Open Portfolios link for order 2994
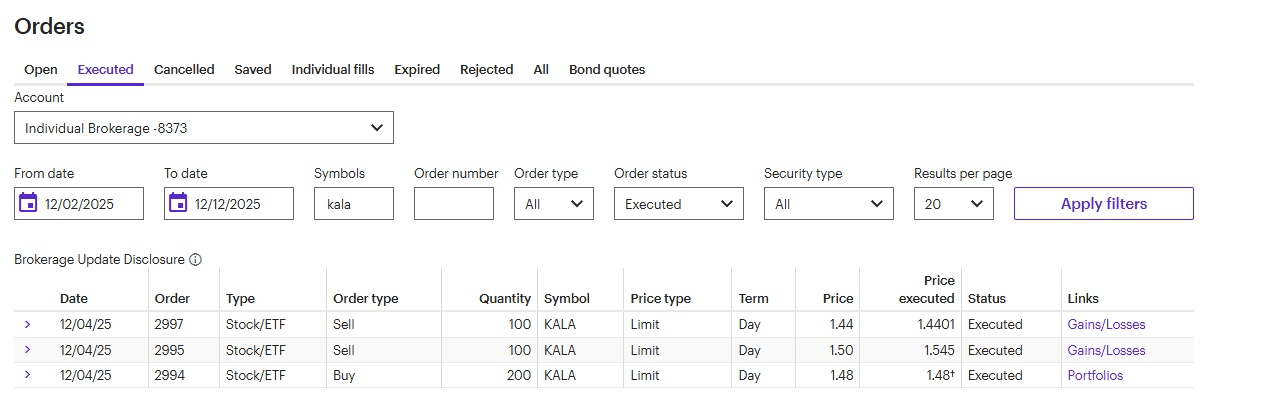This screenshot has height=411, width=1265. click(1095, 376)
